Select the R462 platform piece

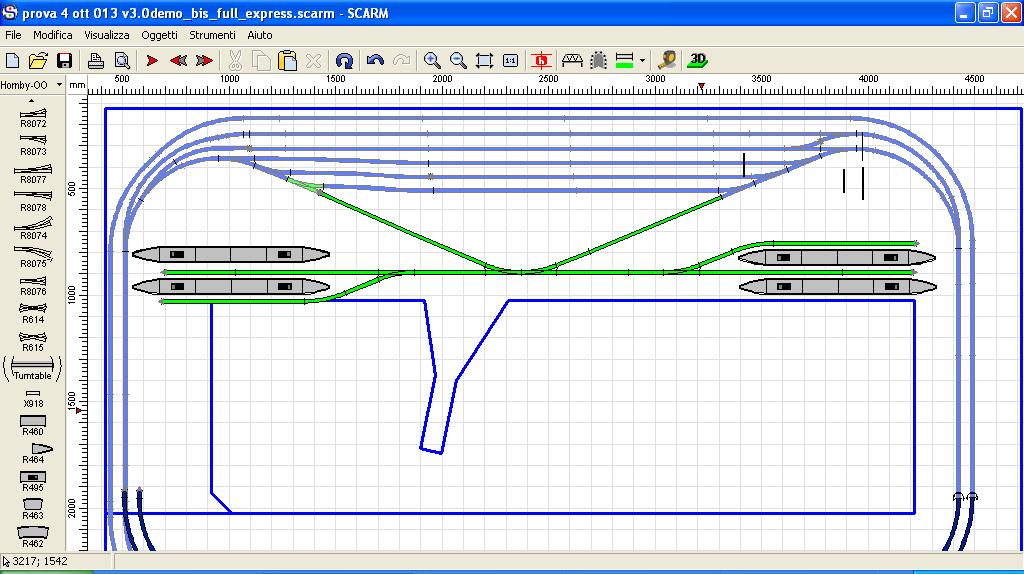pos(33,537)
